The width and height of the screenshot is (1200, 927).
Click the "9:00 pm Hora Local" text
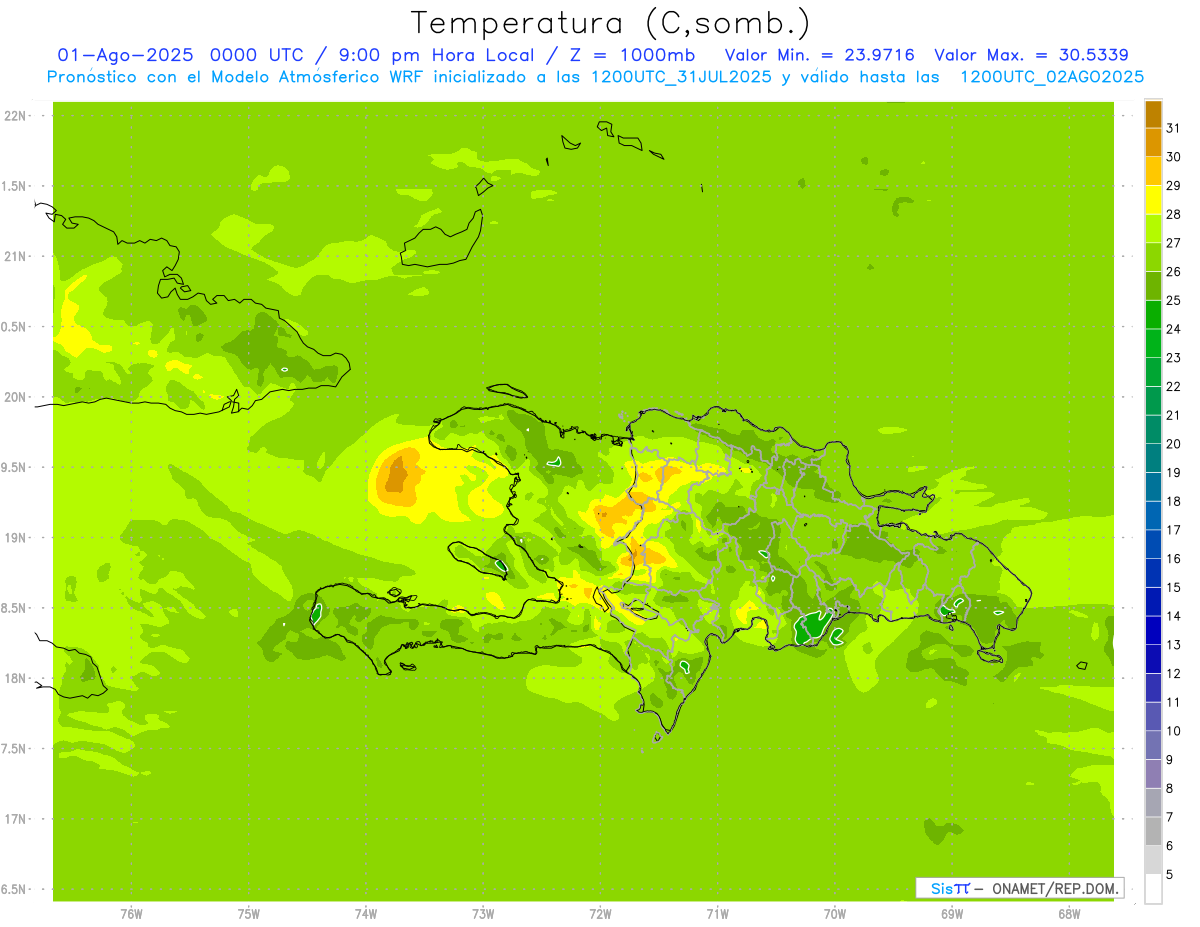pos(436,55)
